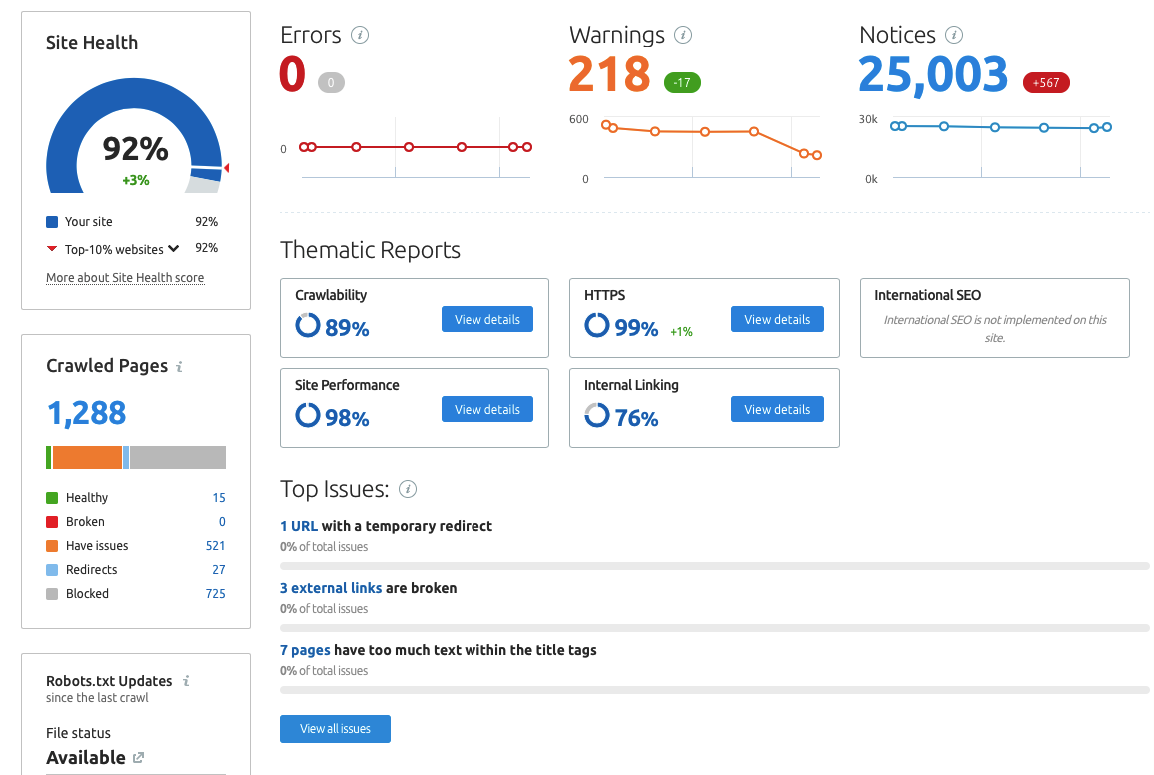
Task: Select the HTTPS progress ring icon
Action: (x=597, y=325)
